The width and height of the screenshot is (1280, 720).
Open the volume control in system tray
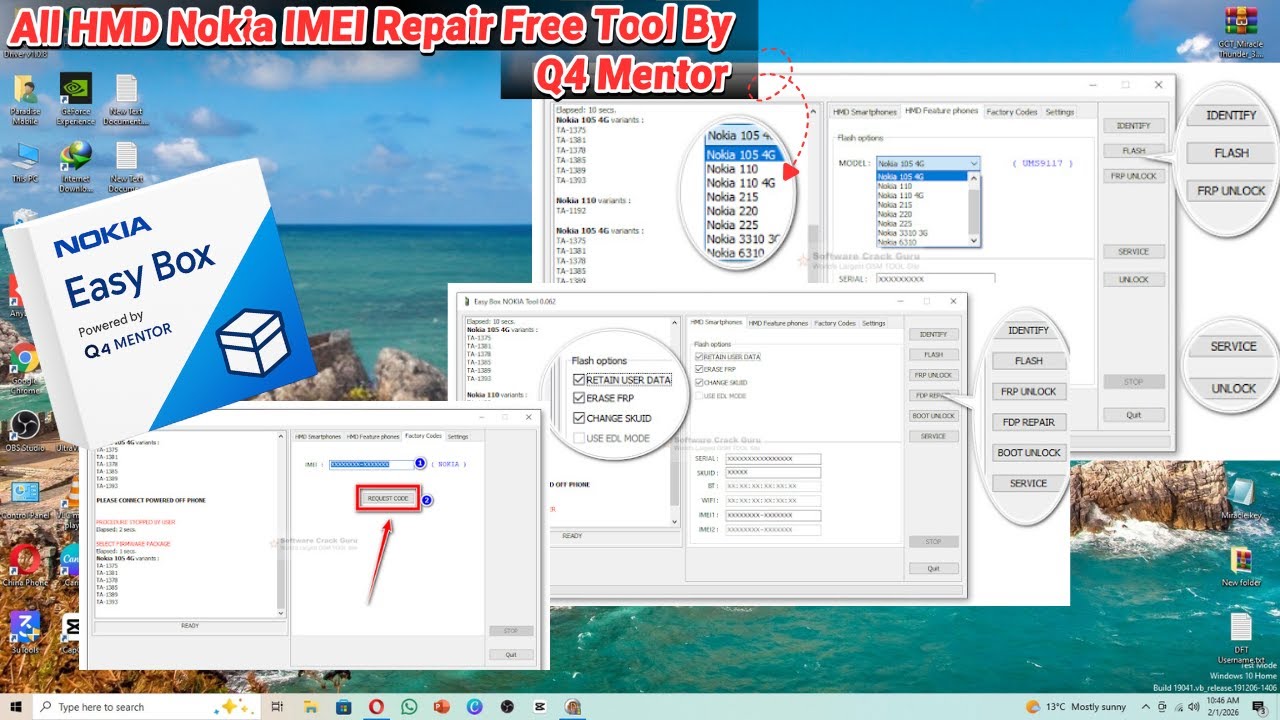(1193, 706)
